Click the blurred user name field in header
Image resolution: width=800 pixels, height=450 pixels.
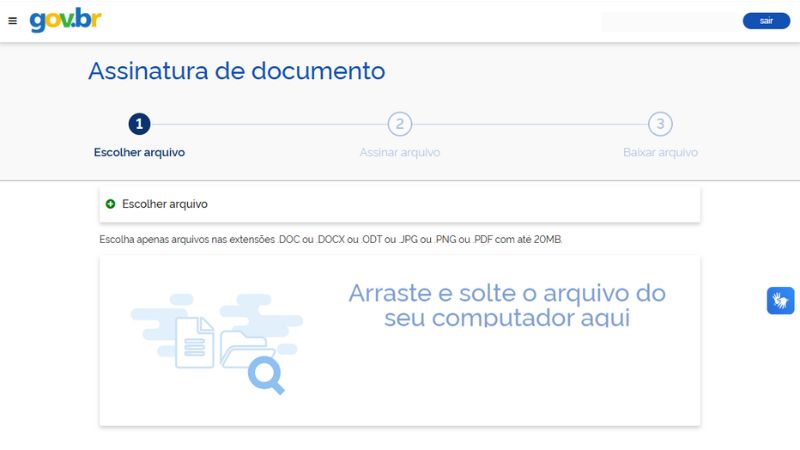click(x=669, y=21)
